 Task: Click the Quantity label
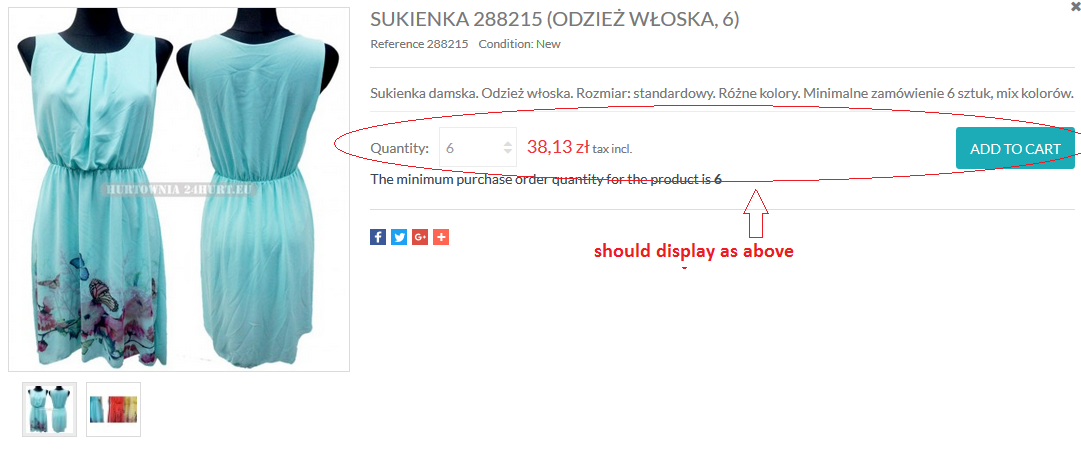[x=400, y=148]
